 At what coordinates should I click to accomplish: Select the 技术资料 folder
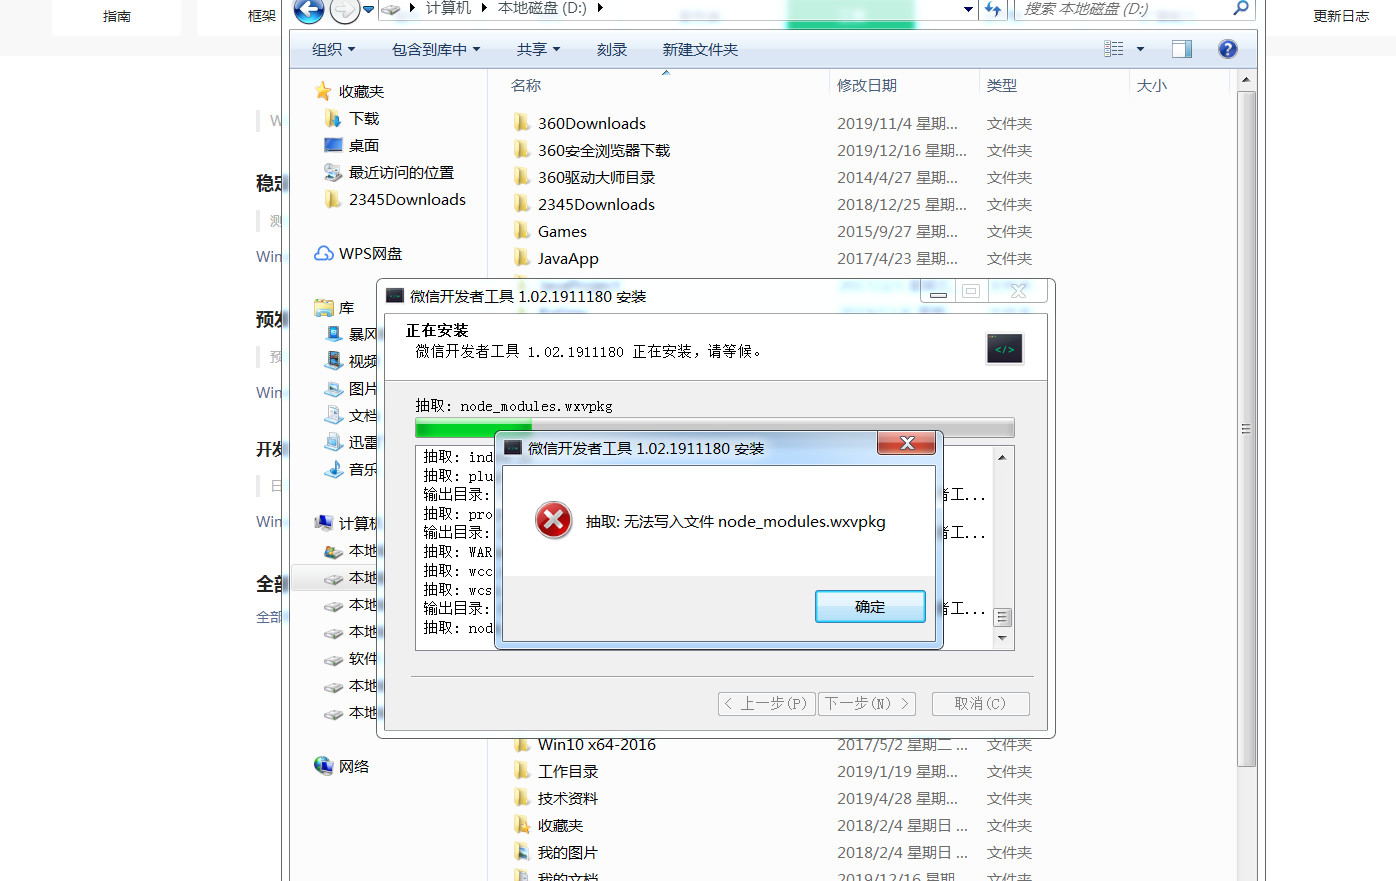568,798
